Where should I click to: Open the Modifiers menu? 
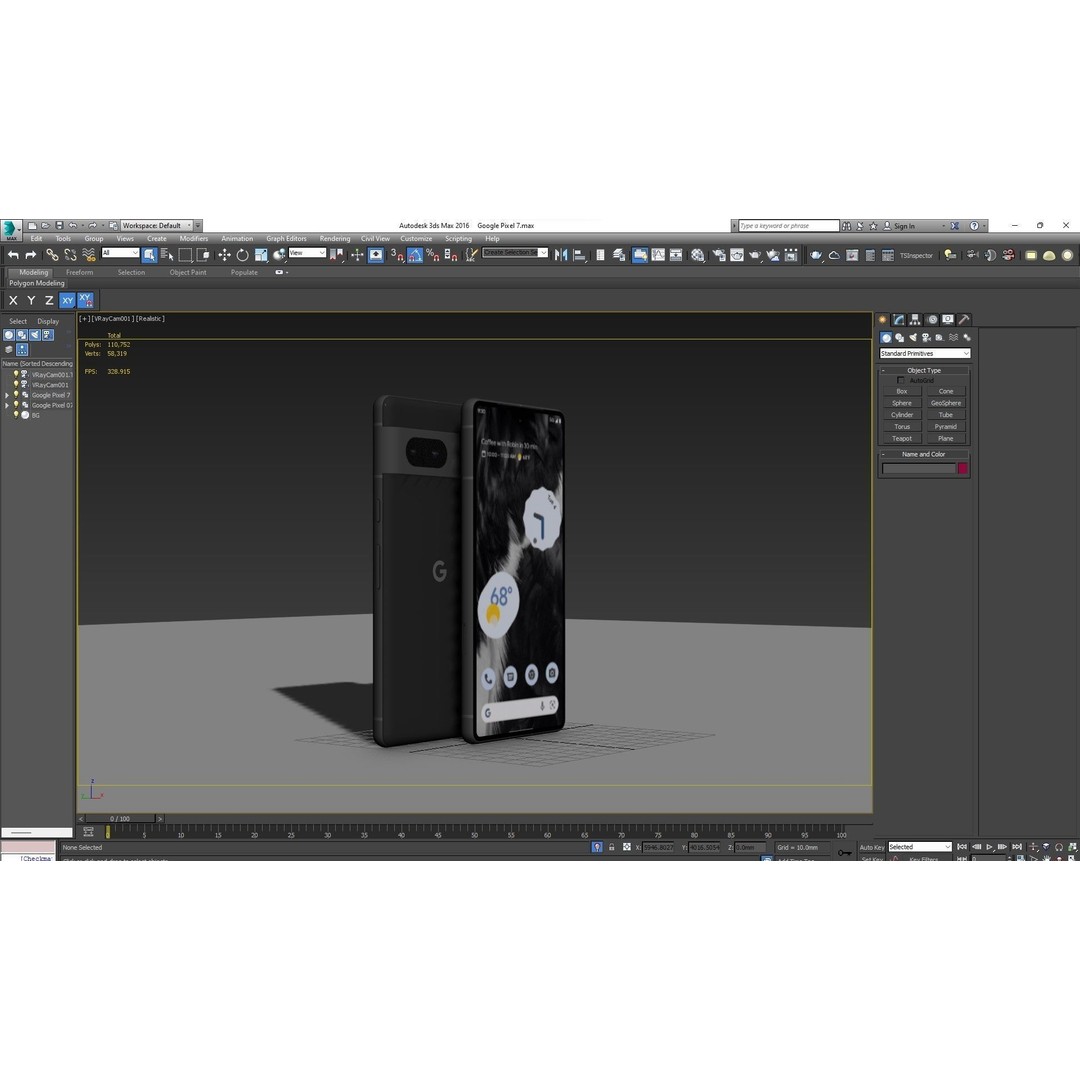[x=194, y=238]
